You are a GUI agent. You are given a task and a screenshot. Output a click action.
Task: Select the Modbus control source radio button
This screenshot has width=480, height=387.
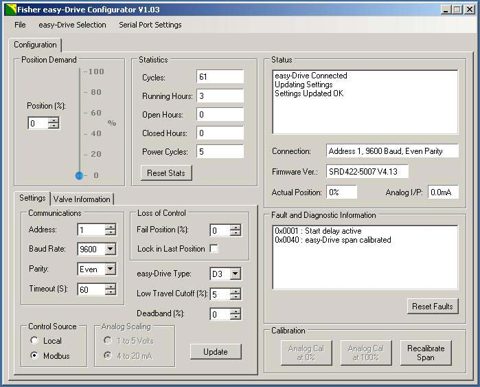(34, 355)
